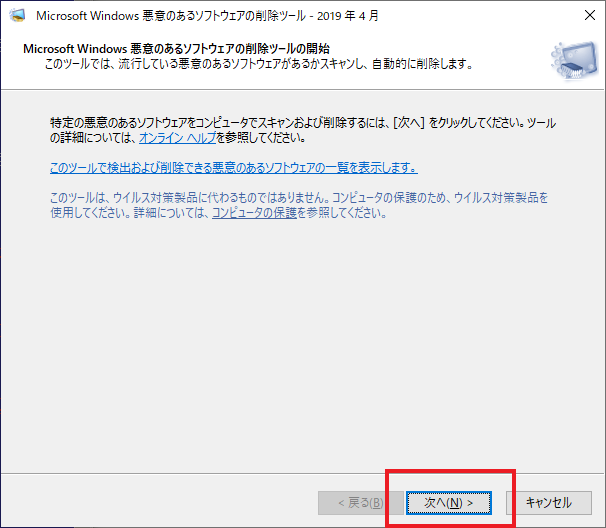Click the instruction paragraph beginning 特定の悪意のある
606x528 pixels.
point(303,130)
